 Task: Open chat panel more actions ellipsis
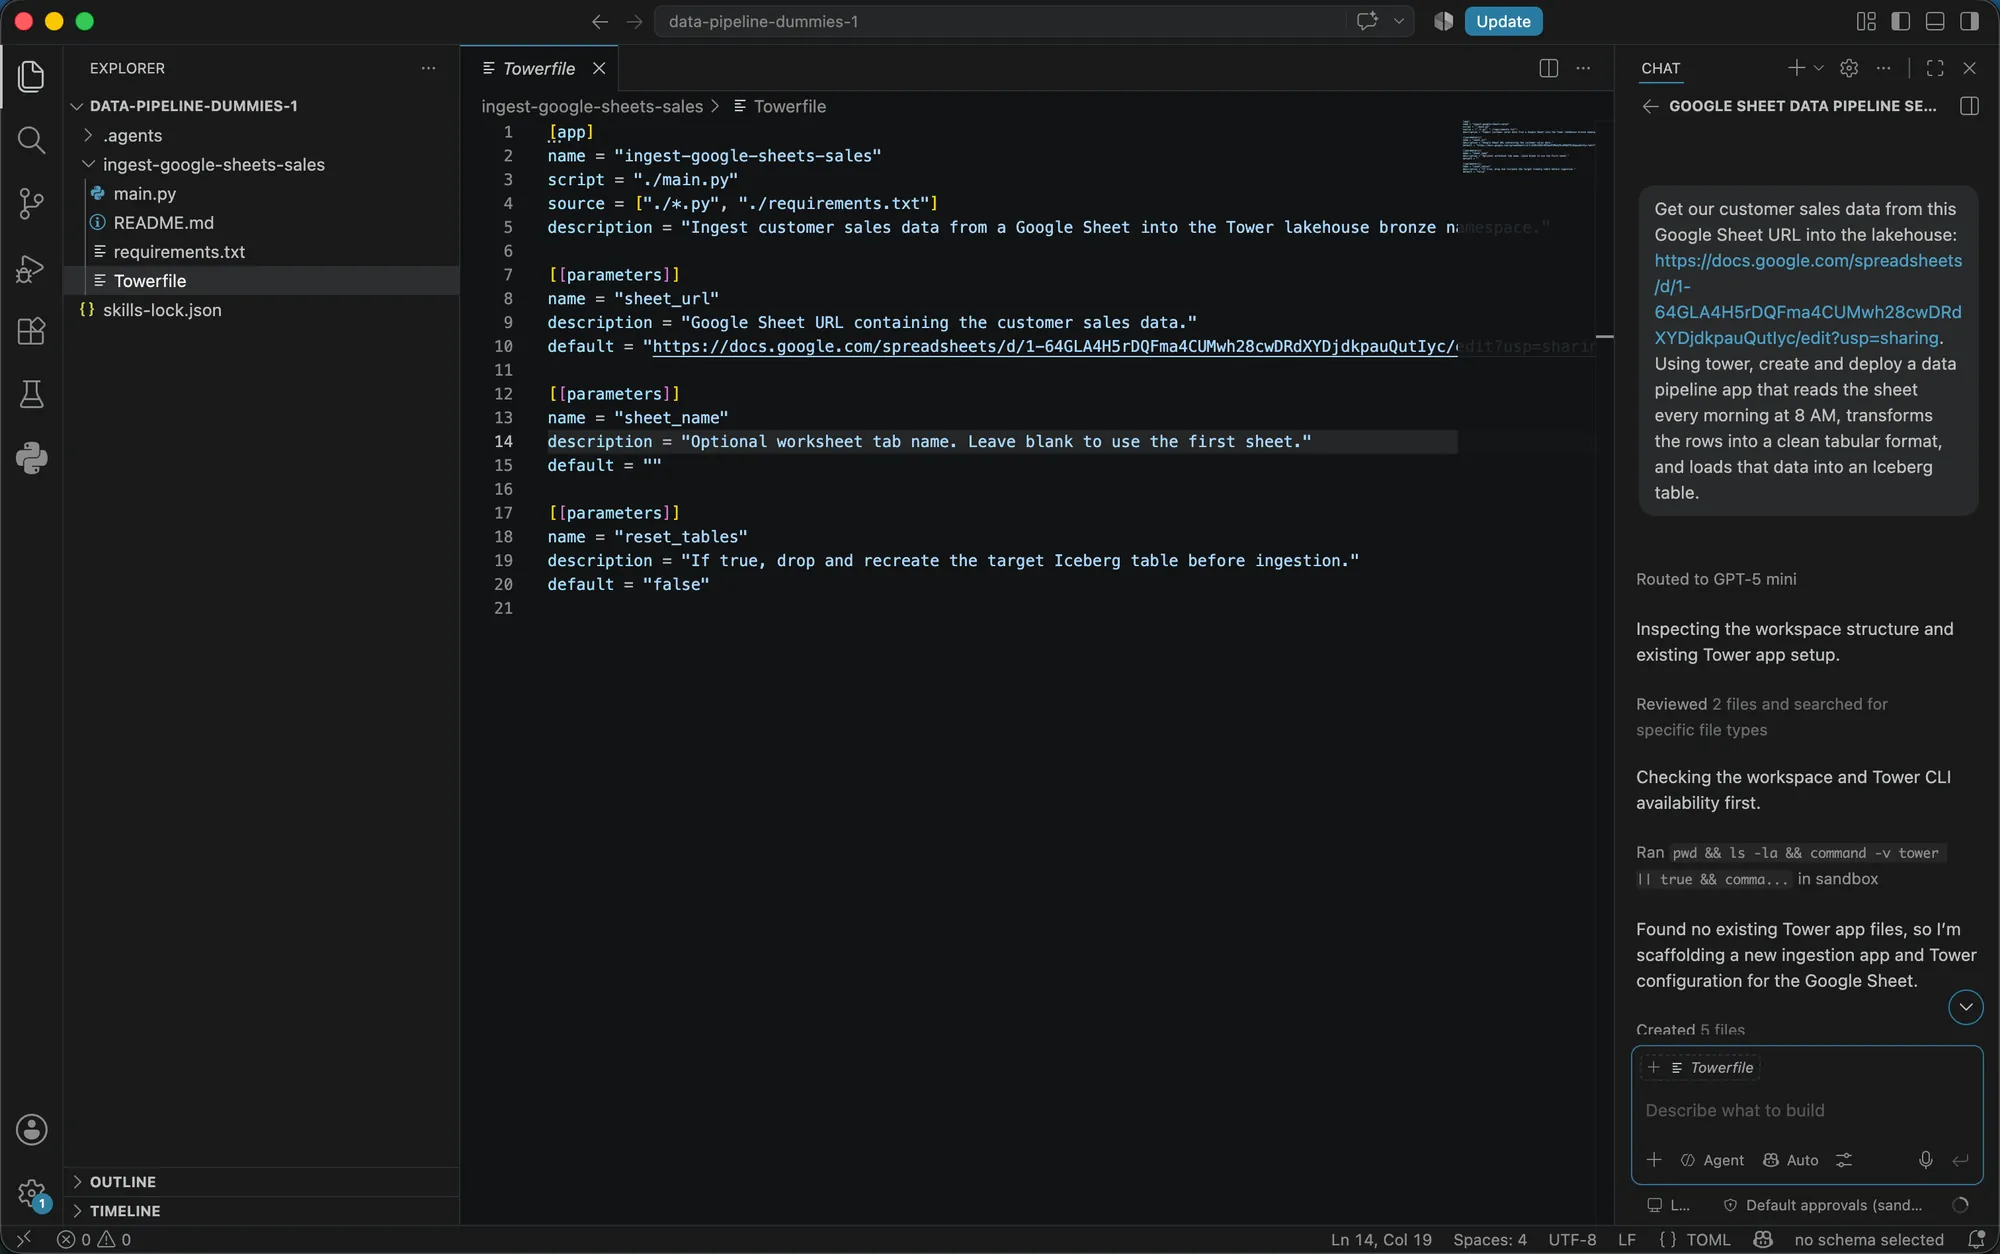click(1884, 68)
